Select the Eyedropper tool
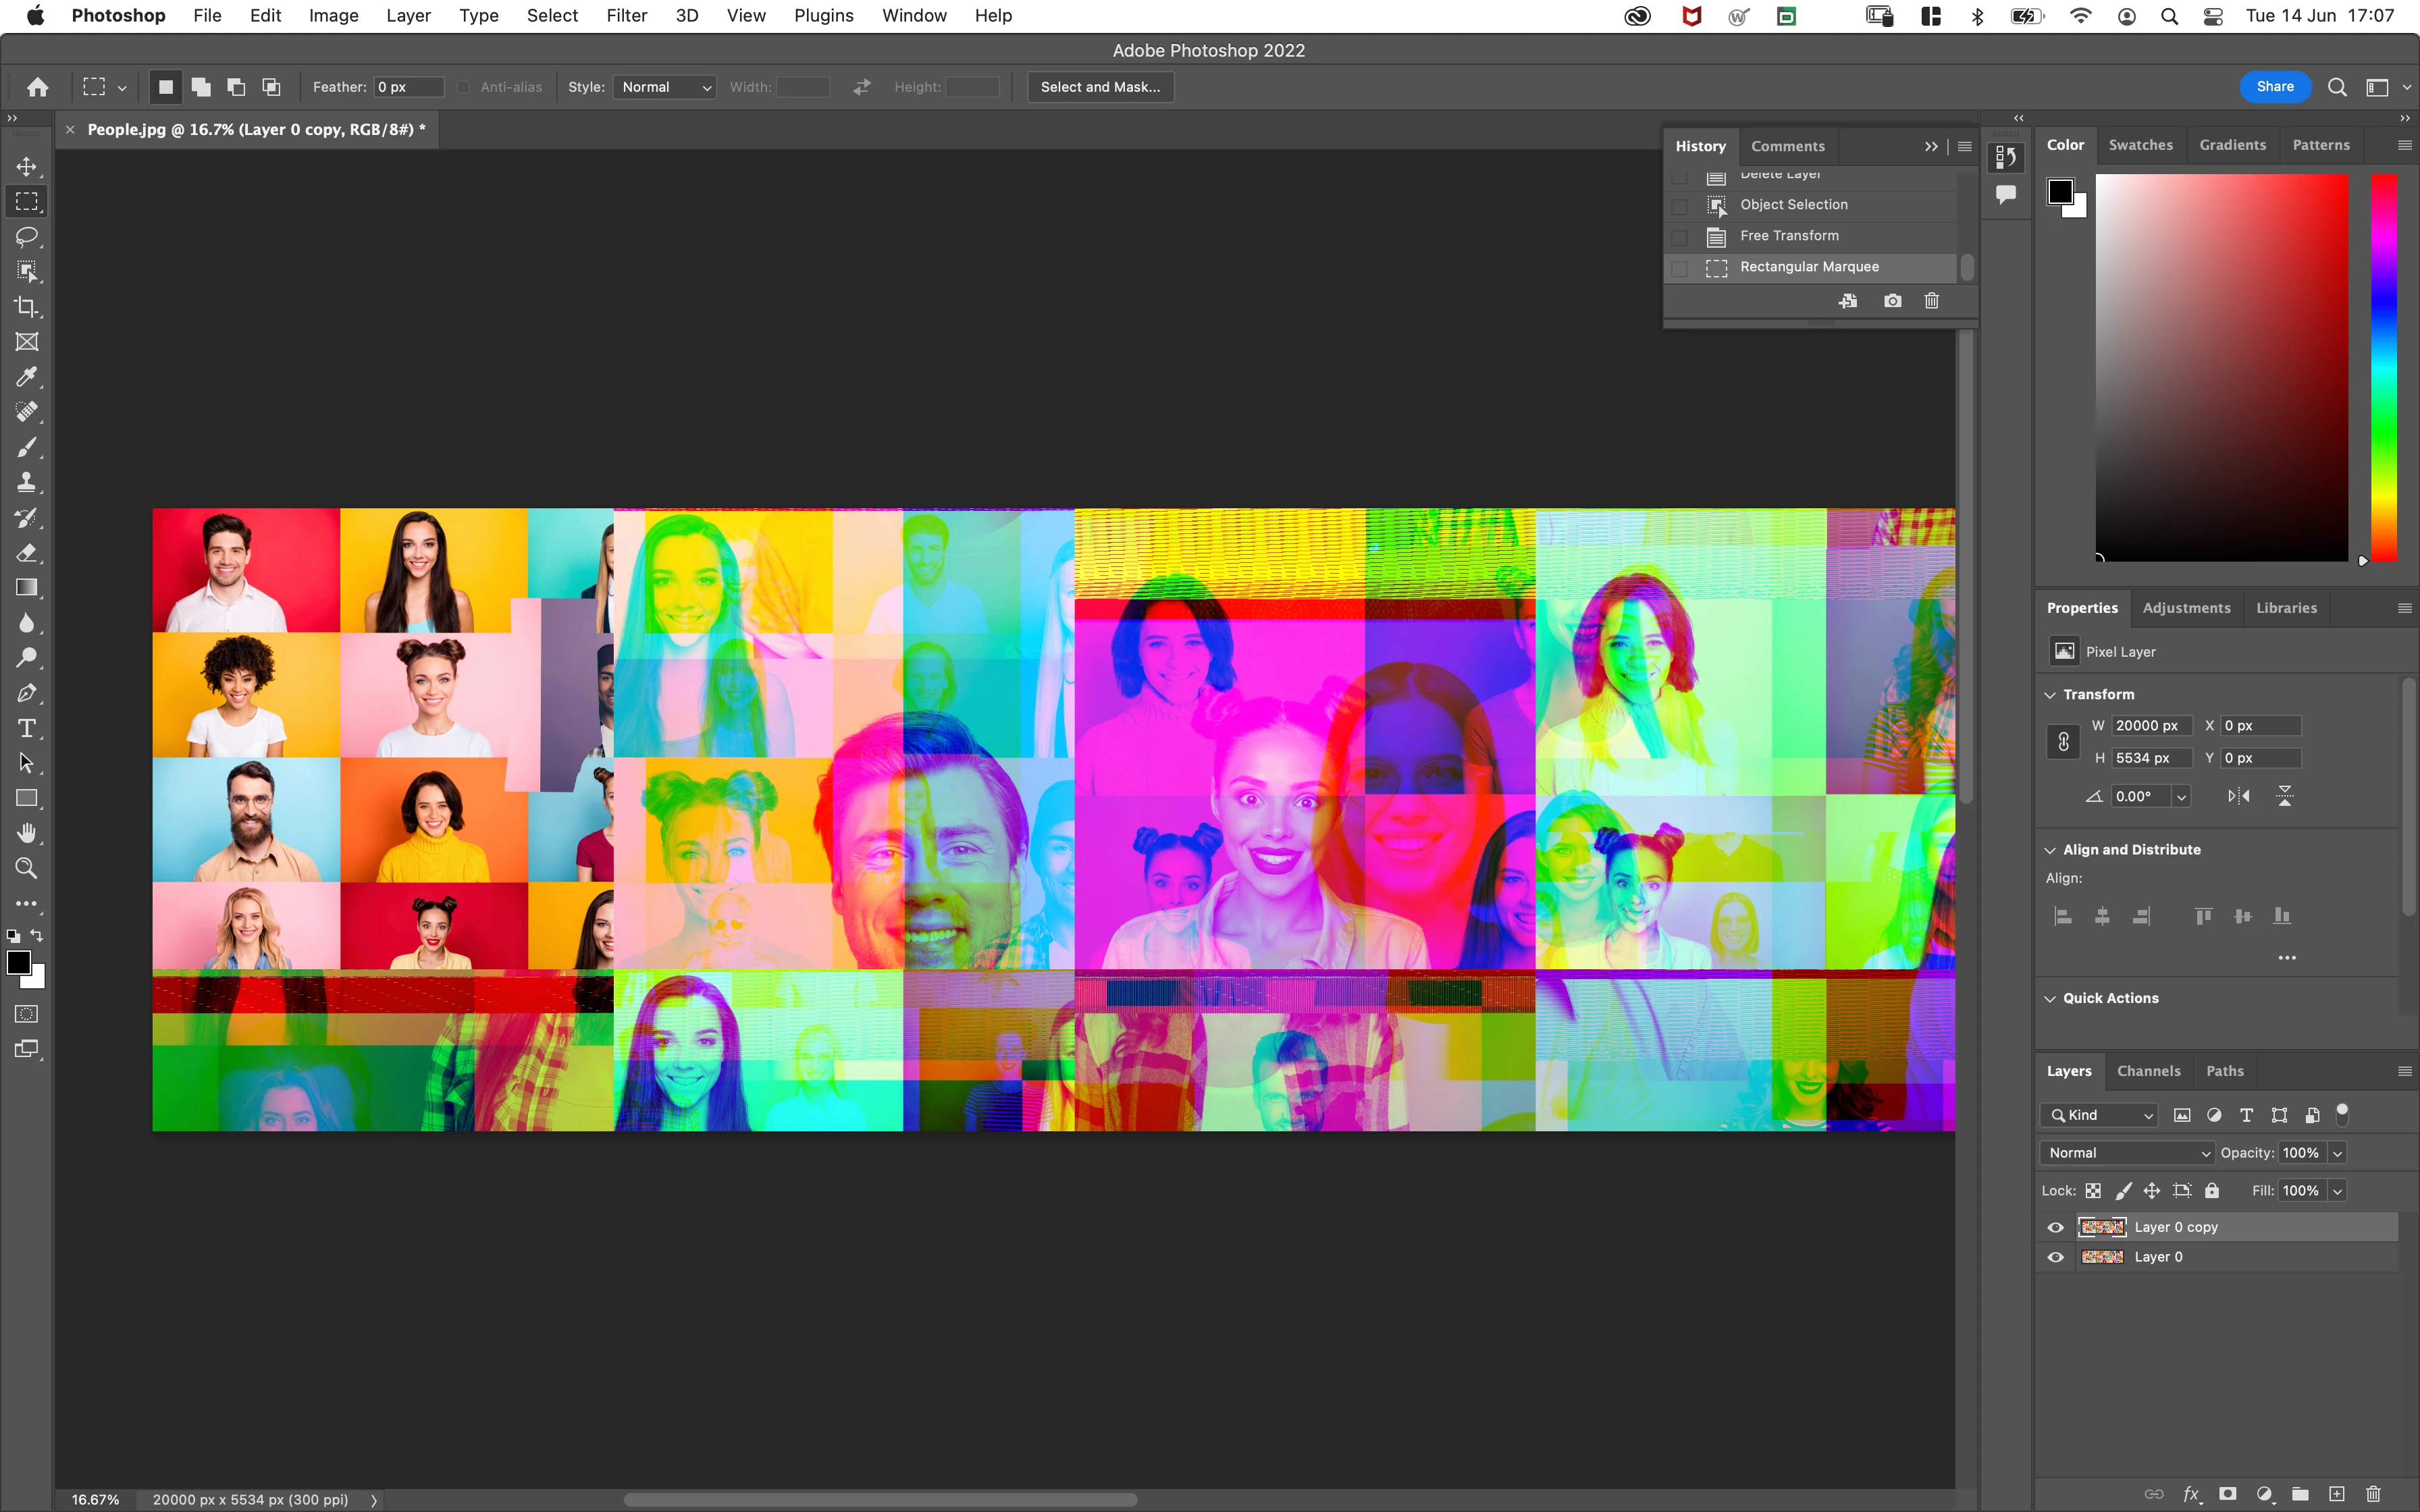This screenshot has height=1512, width=2420. pos(27,377)
